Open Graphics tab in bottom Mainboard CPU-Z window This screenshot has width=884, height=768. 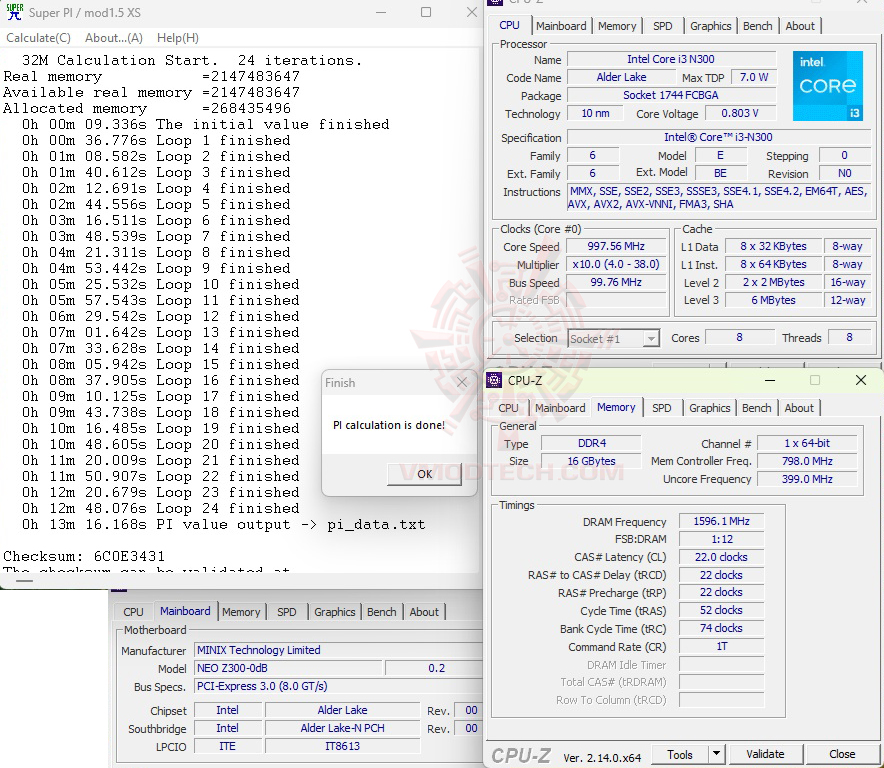(334, 612)
